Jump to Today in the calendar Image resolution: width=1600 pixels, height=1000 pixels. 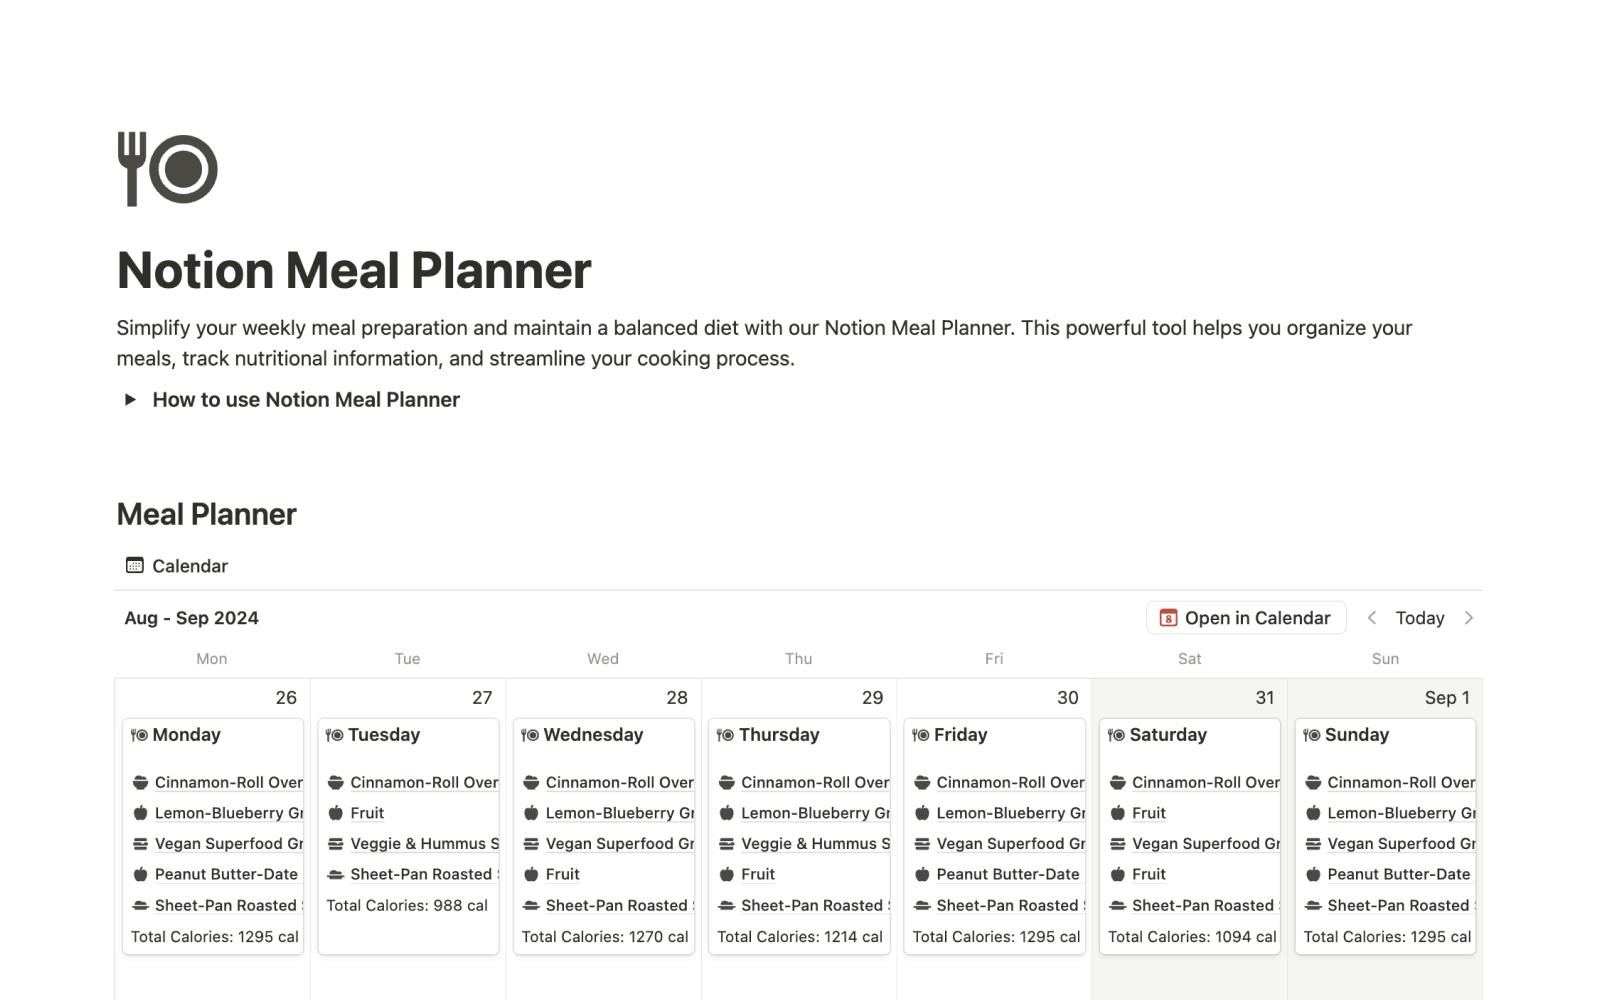tap(1419, 618)
